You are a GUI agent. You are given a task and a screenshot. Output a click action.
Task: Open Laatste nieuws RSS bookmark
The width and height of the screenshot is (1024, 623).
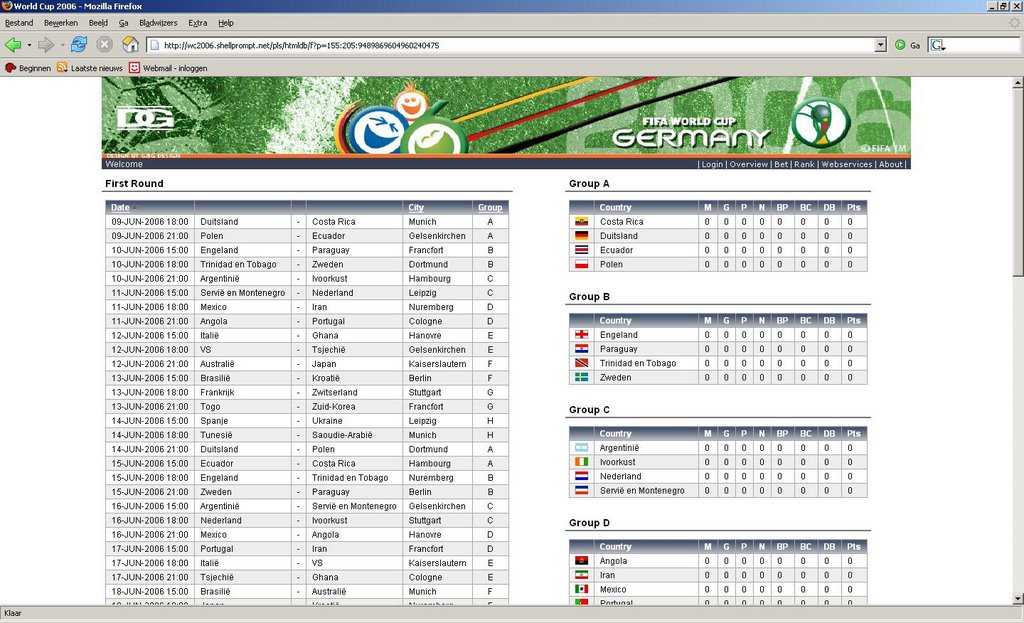coord(90,68)
